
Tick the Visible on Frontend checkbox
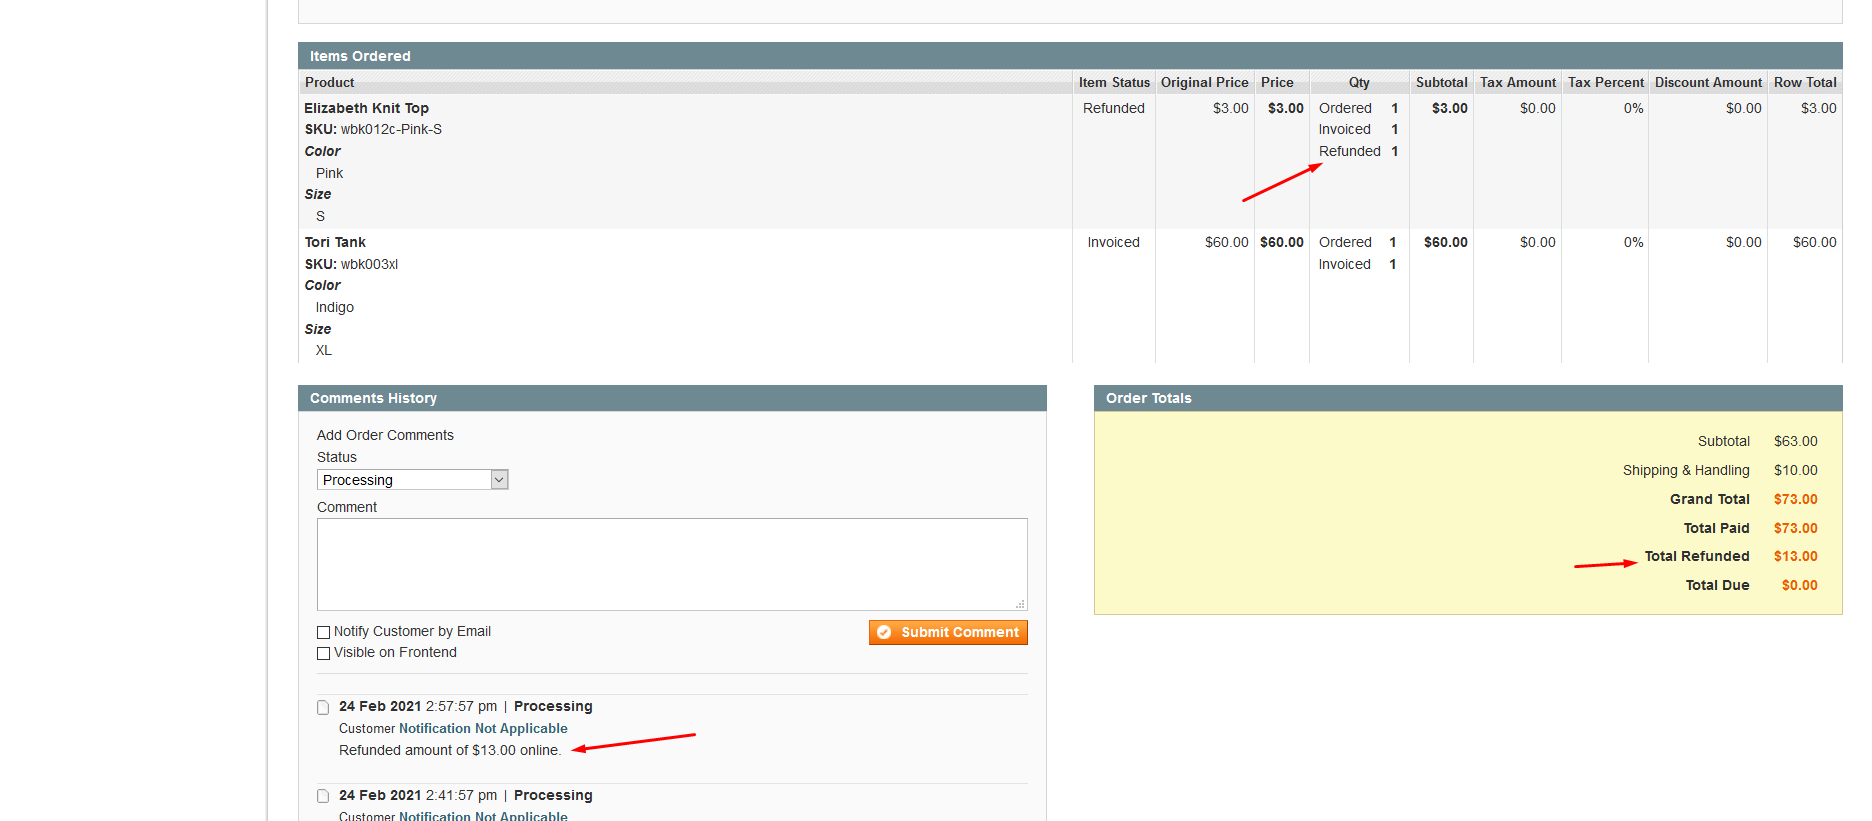click(x=324, y=653)
